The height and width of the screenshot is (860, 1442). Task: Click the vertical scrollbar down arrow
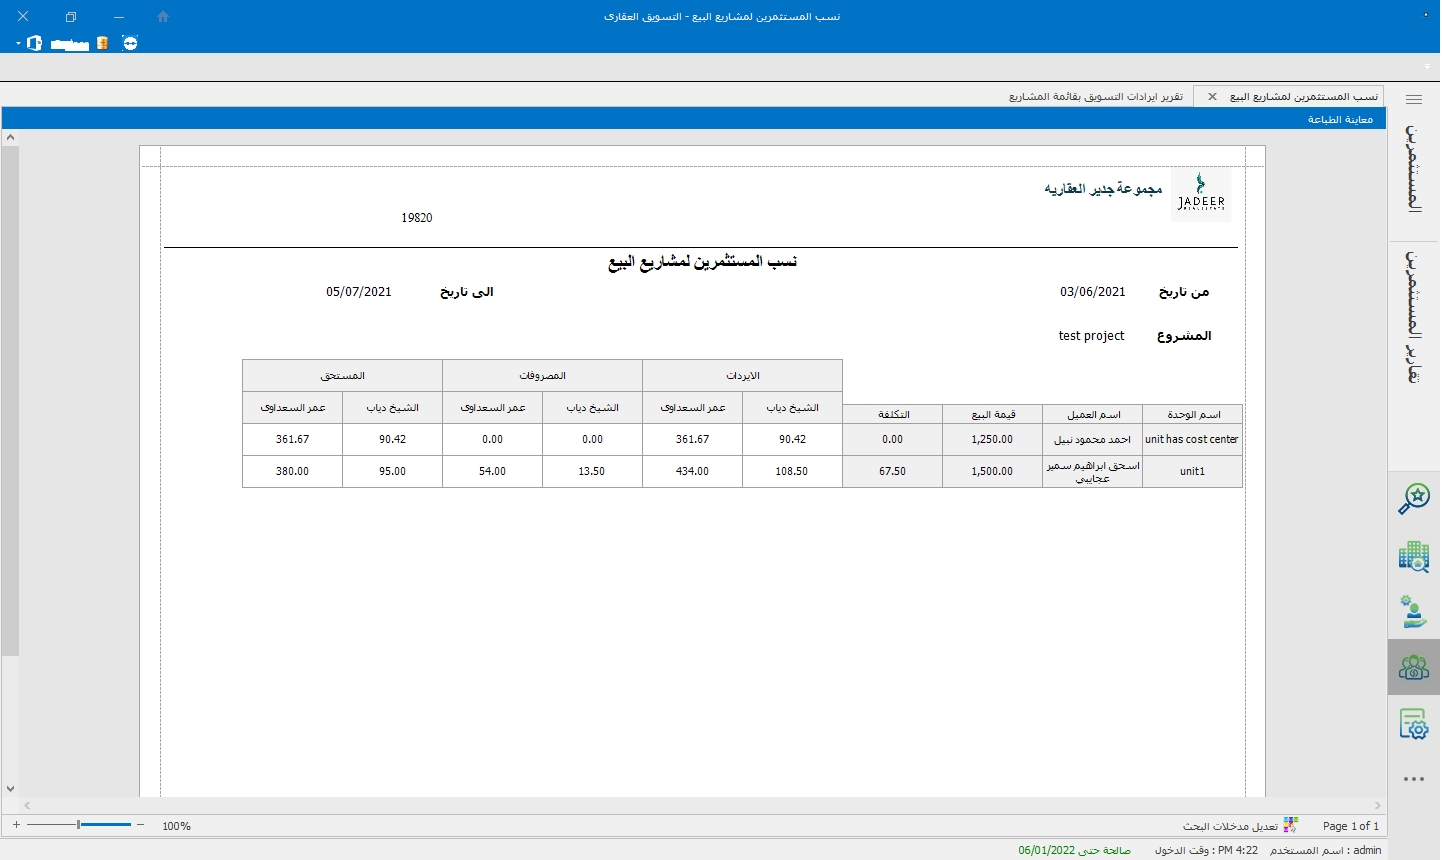coord(10,788)
